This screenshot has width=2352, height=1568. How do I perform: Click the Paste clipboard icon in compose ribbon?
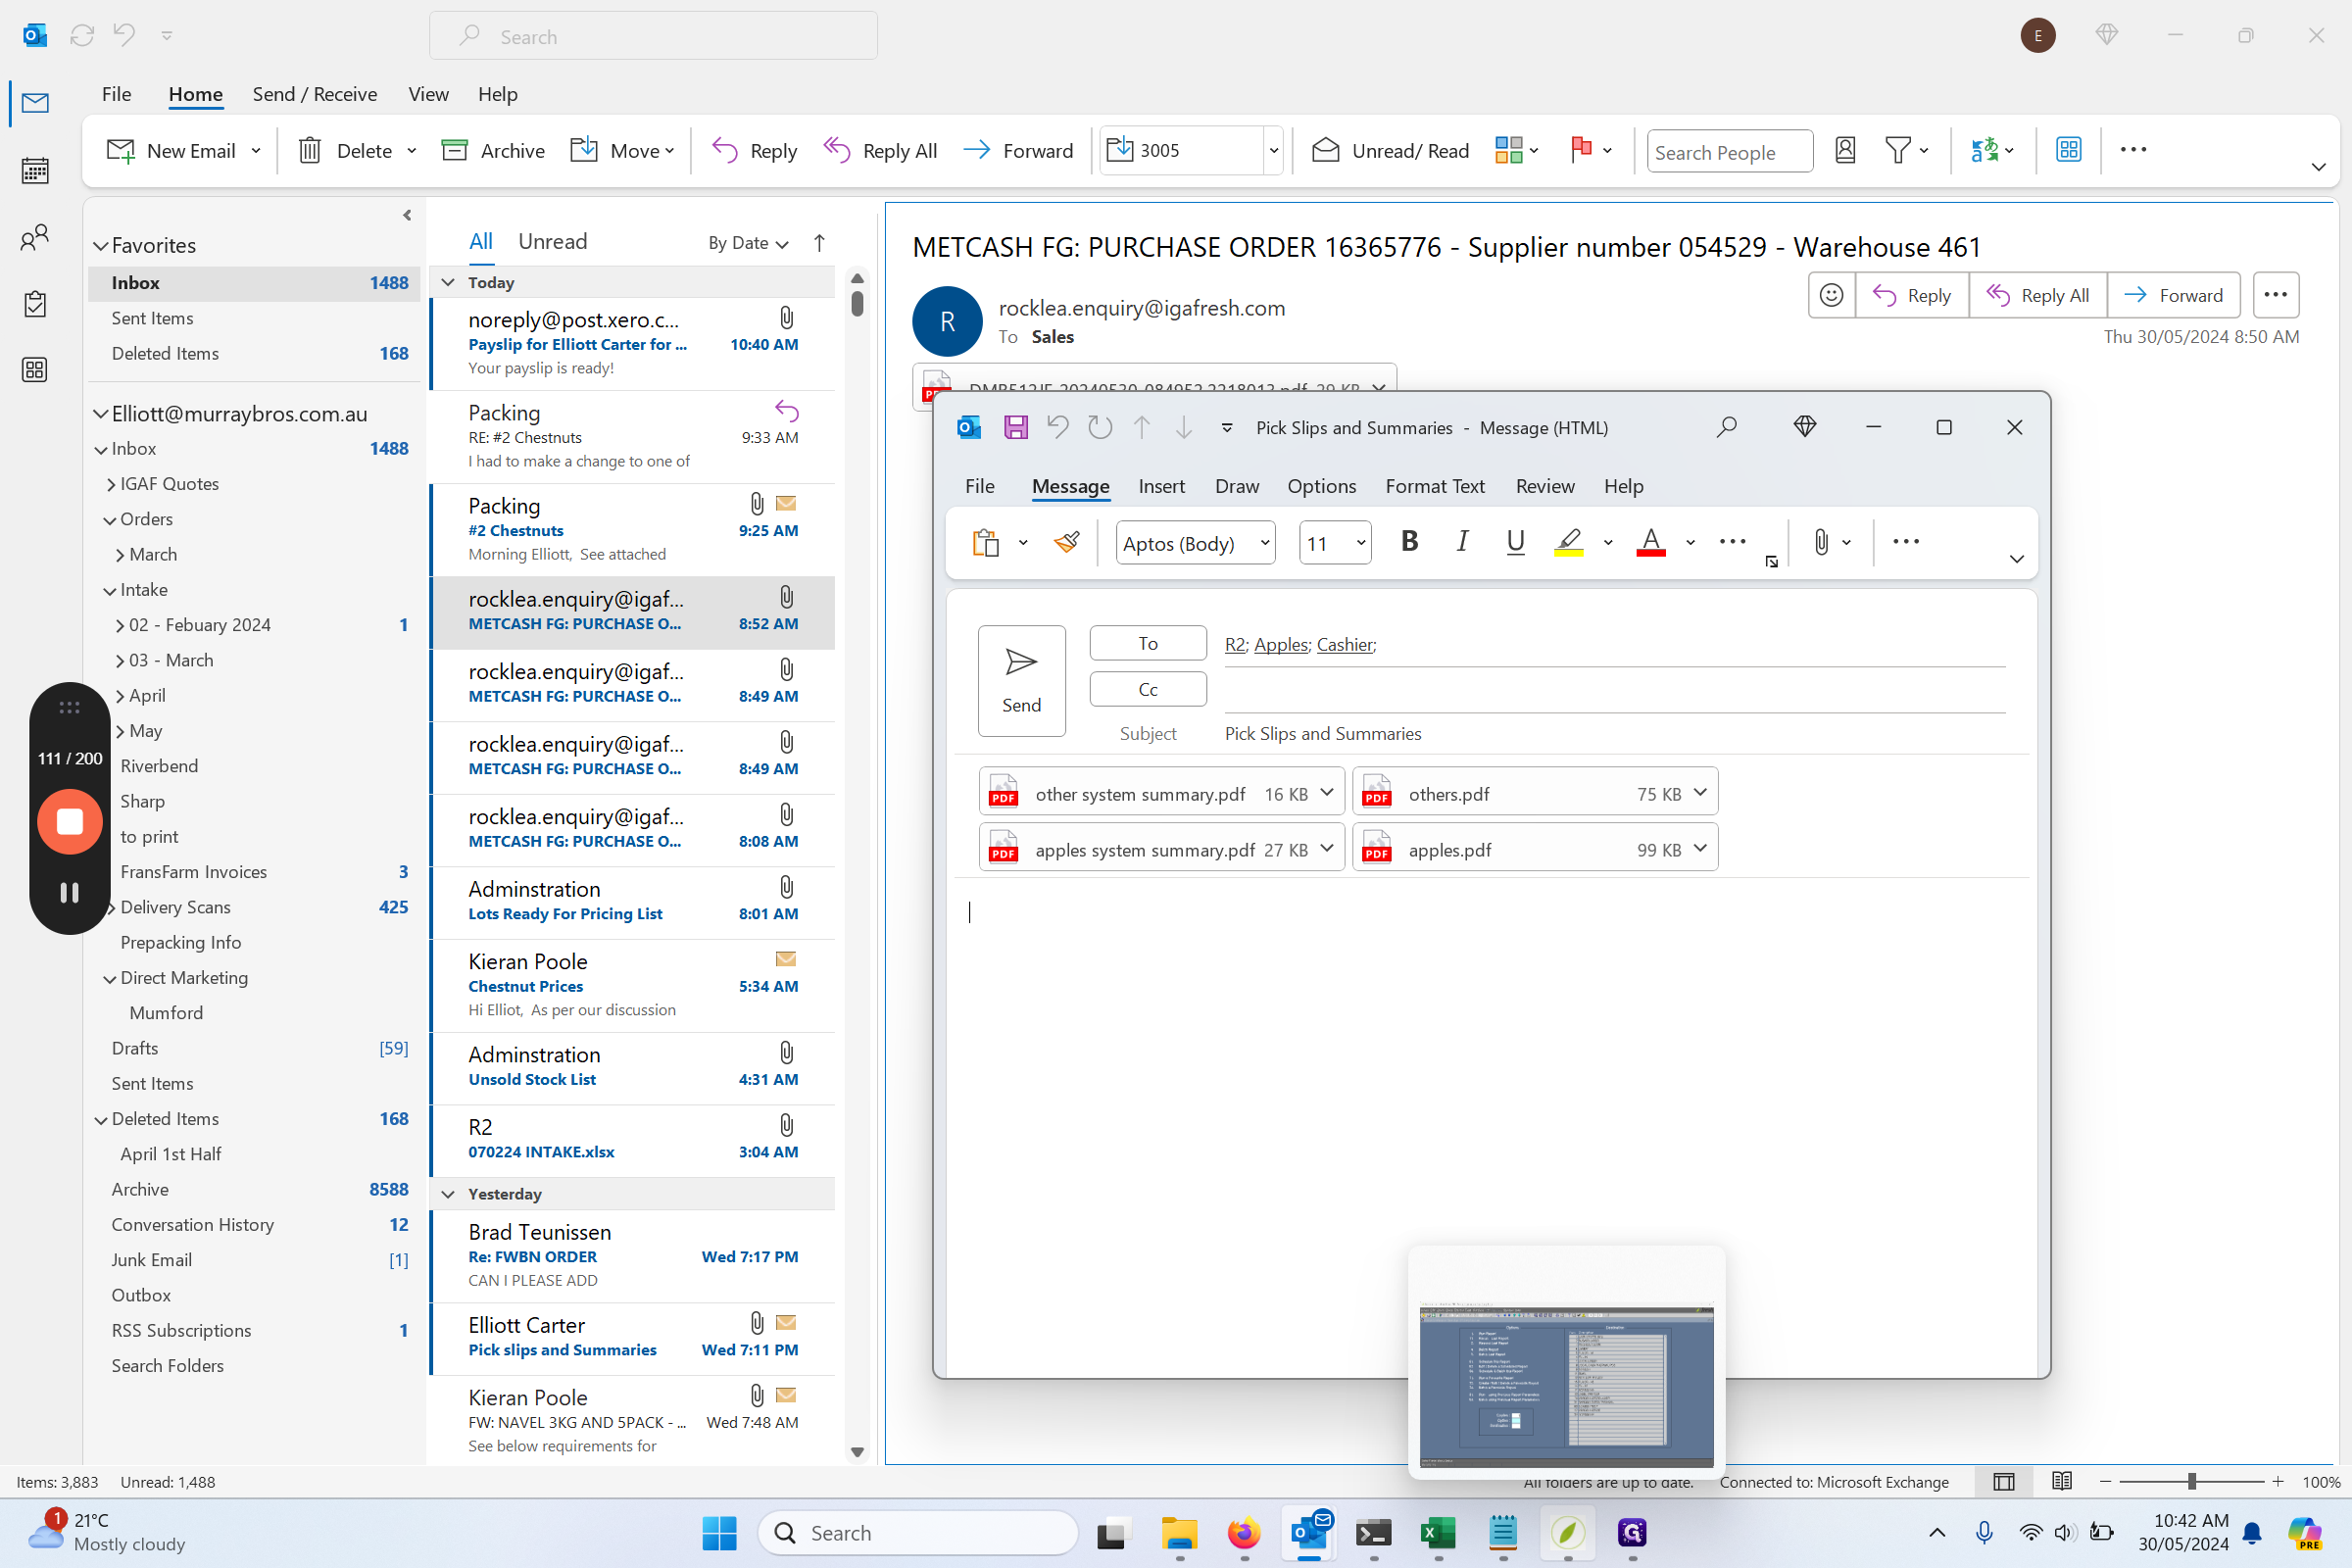tap(986, 542)
